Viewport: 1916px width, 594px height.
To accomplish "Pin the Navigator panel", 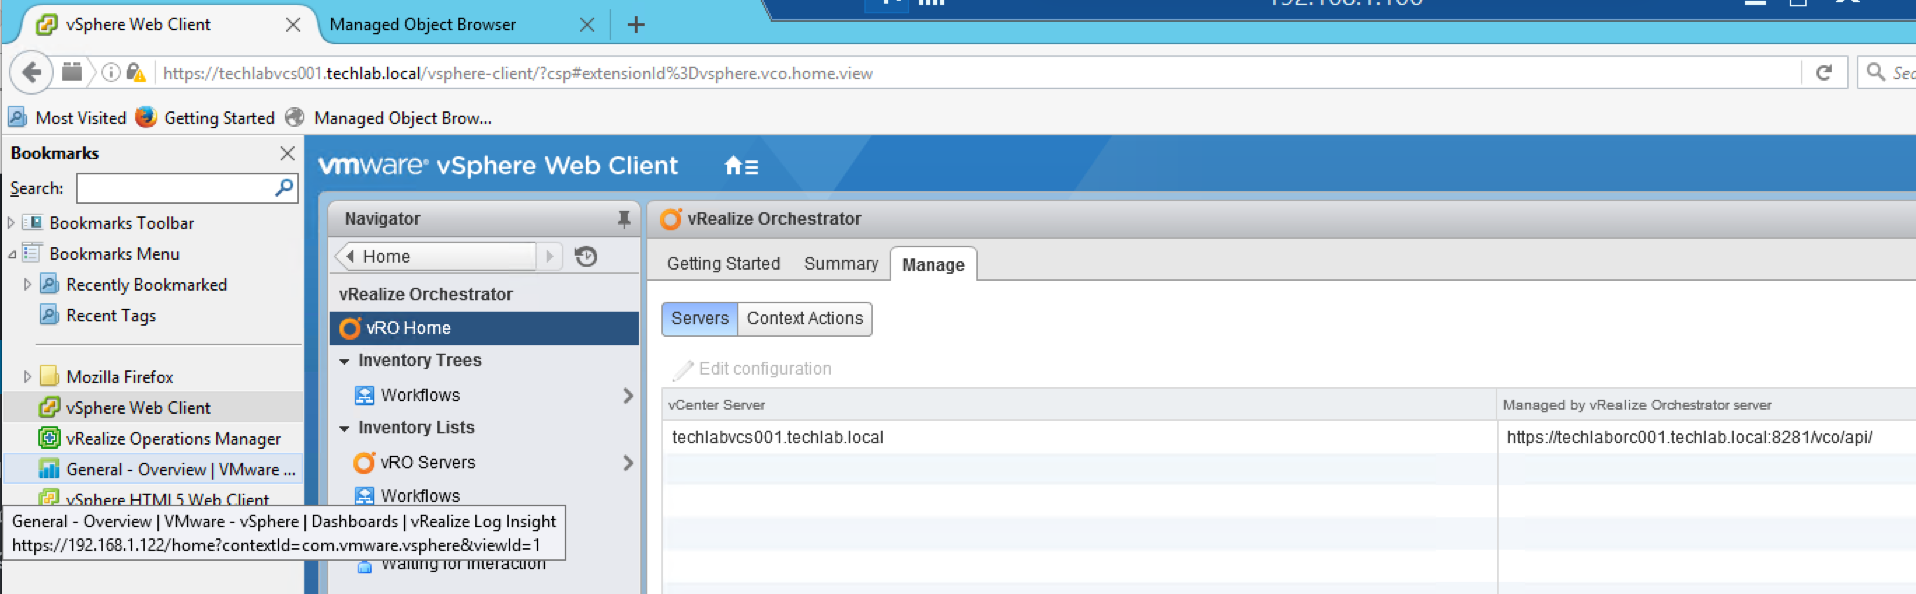I will [x=624, y=219].
